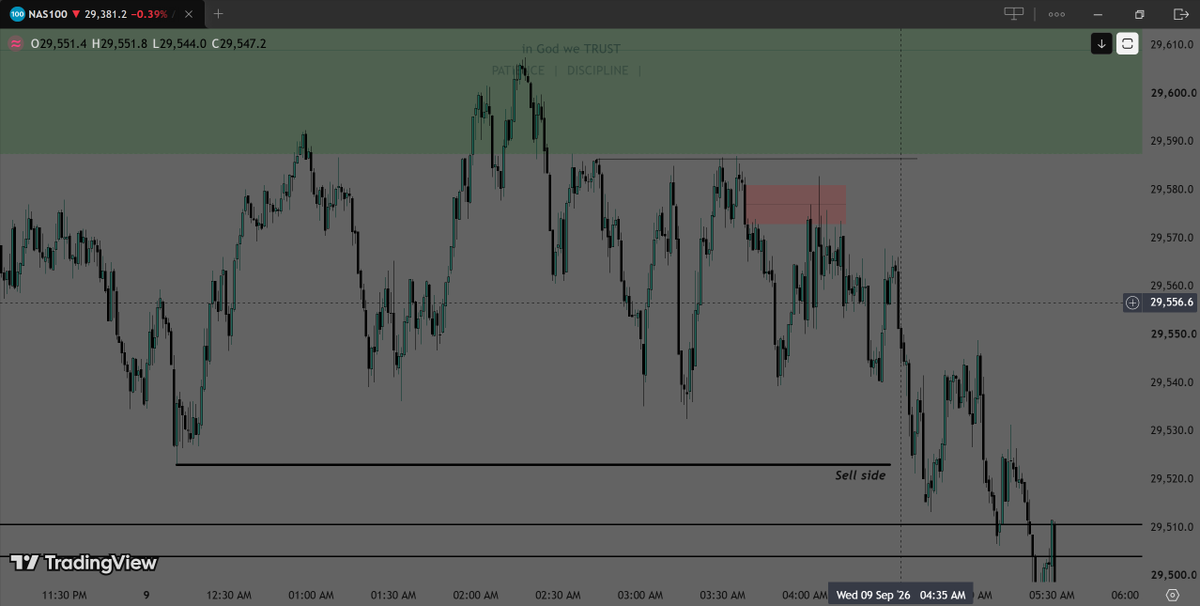The width and height of the screenshot is (1200, 606).
Task: Click the TradingView logo
Action: [x=84, y=563]
